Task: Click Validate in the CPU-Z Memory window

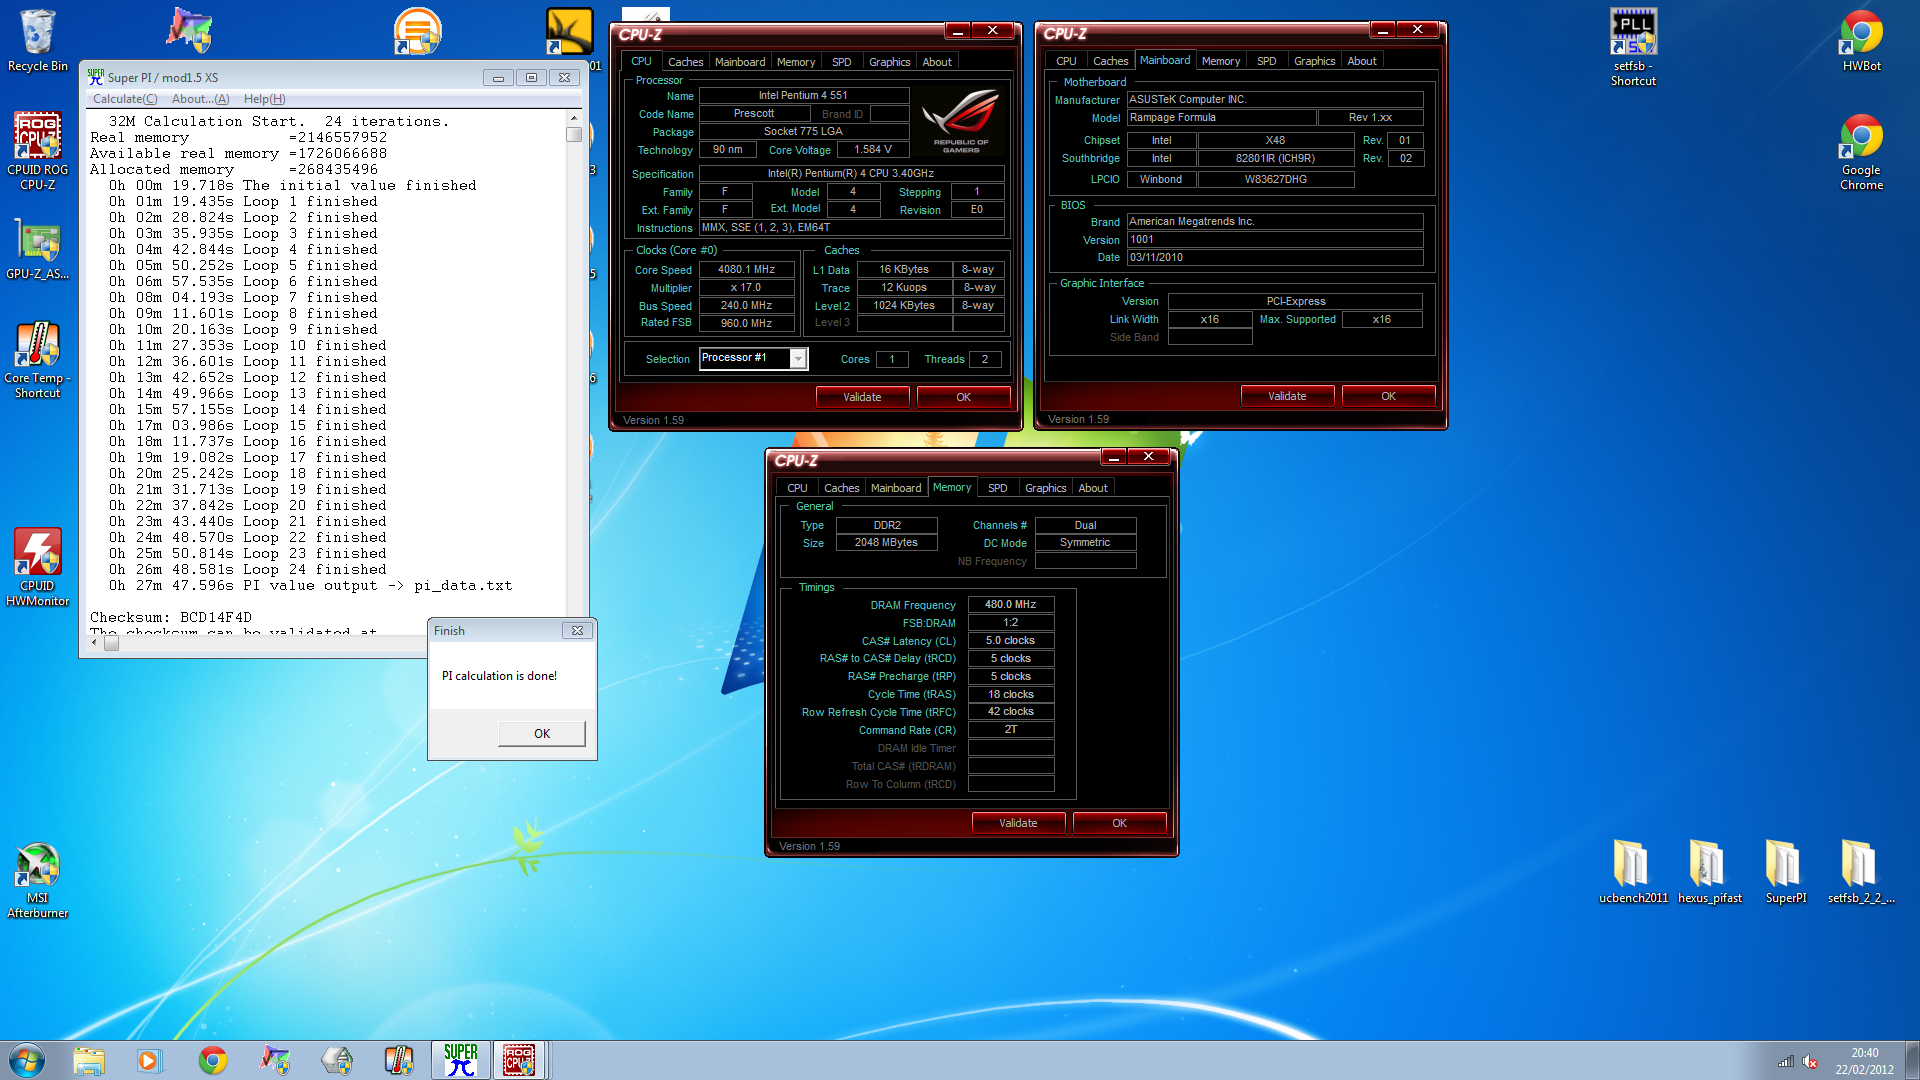Action: click(1018, 823)
